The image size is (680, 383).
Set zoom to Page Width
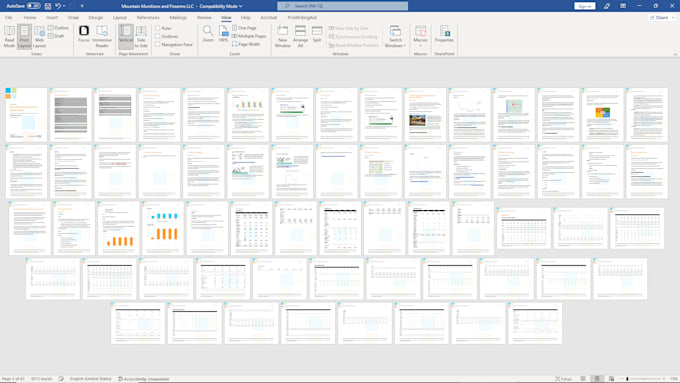[246, 44]
